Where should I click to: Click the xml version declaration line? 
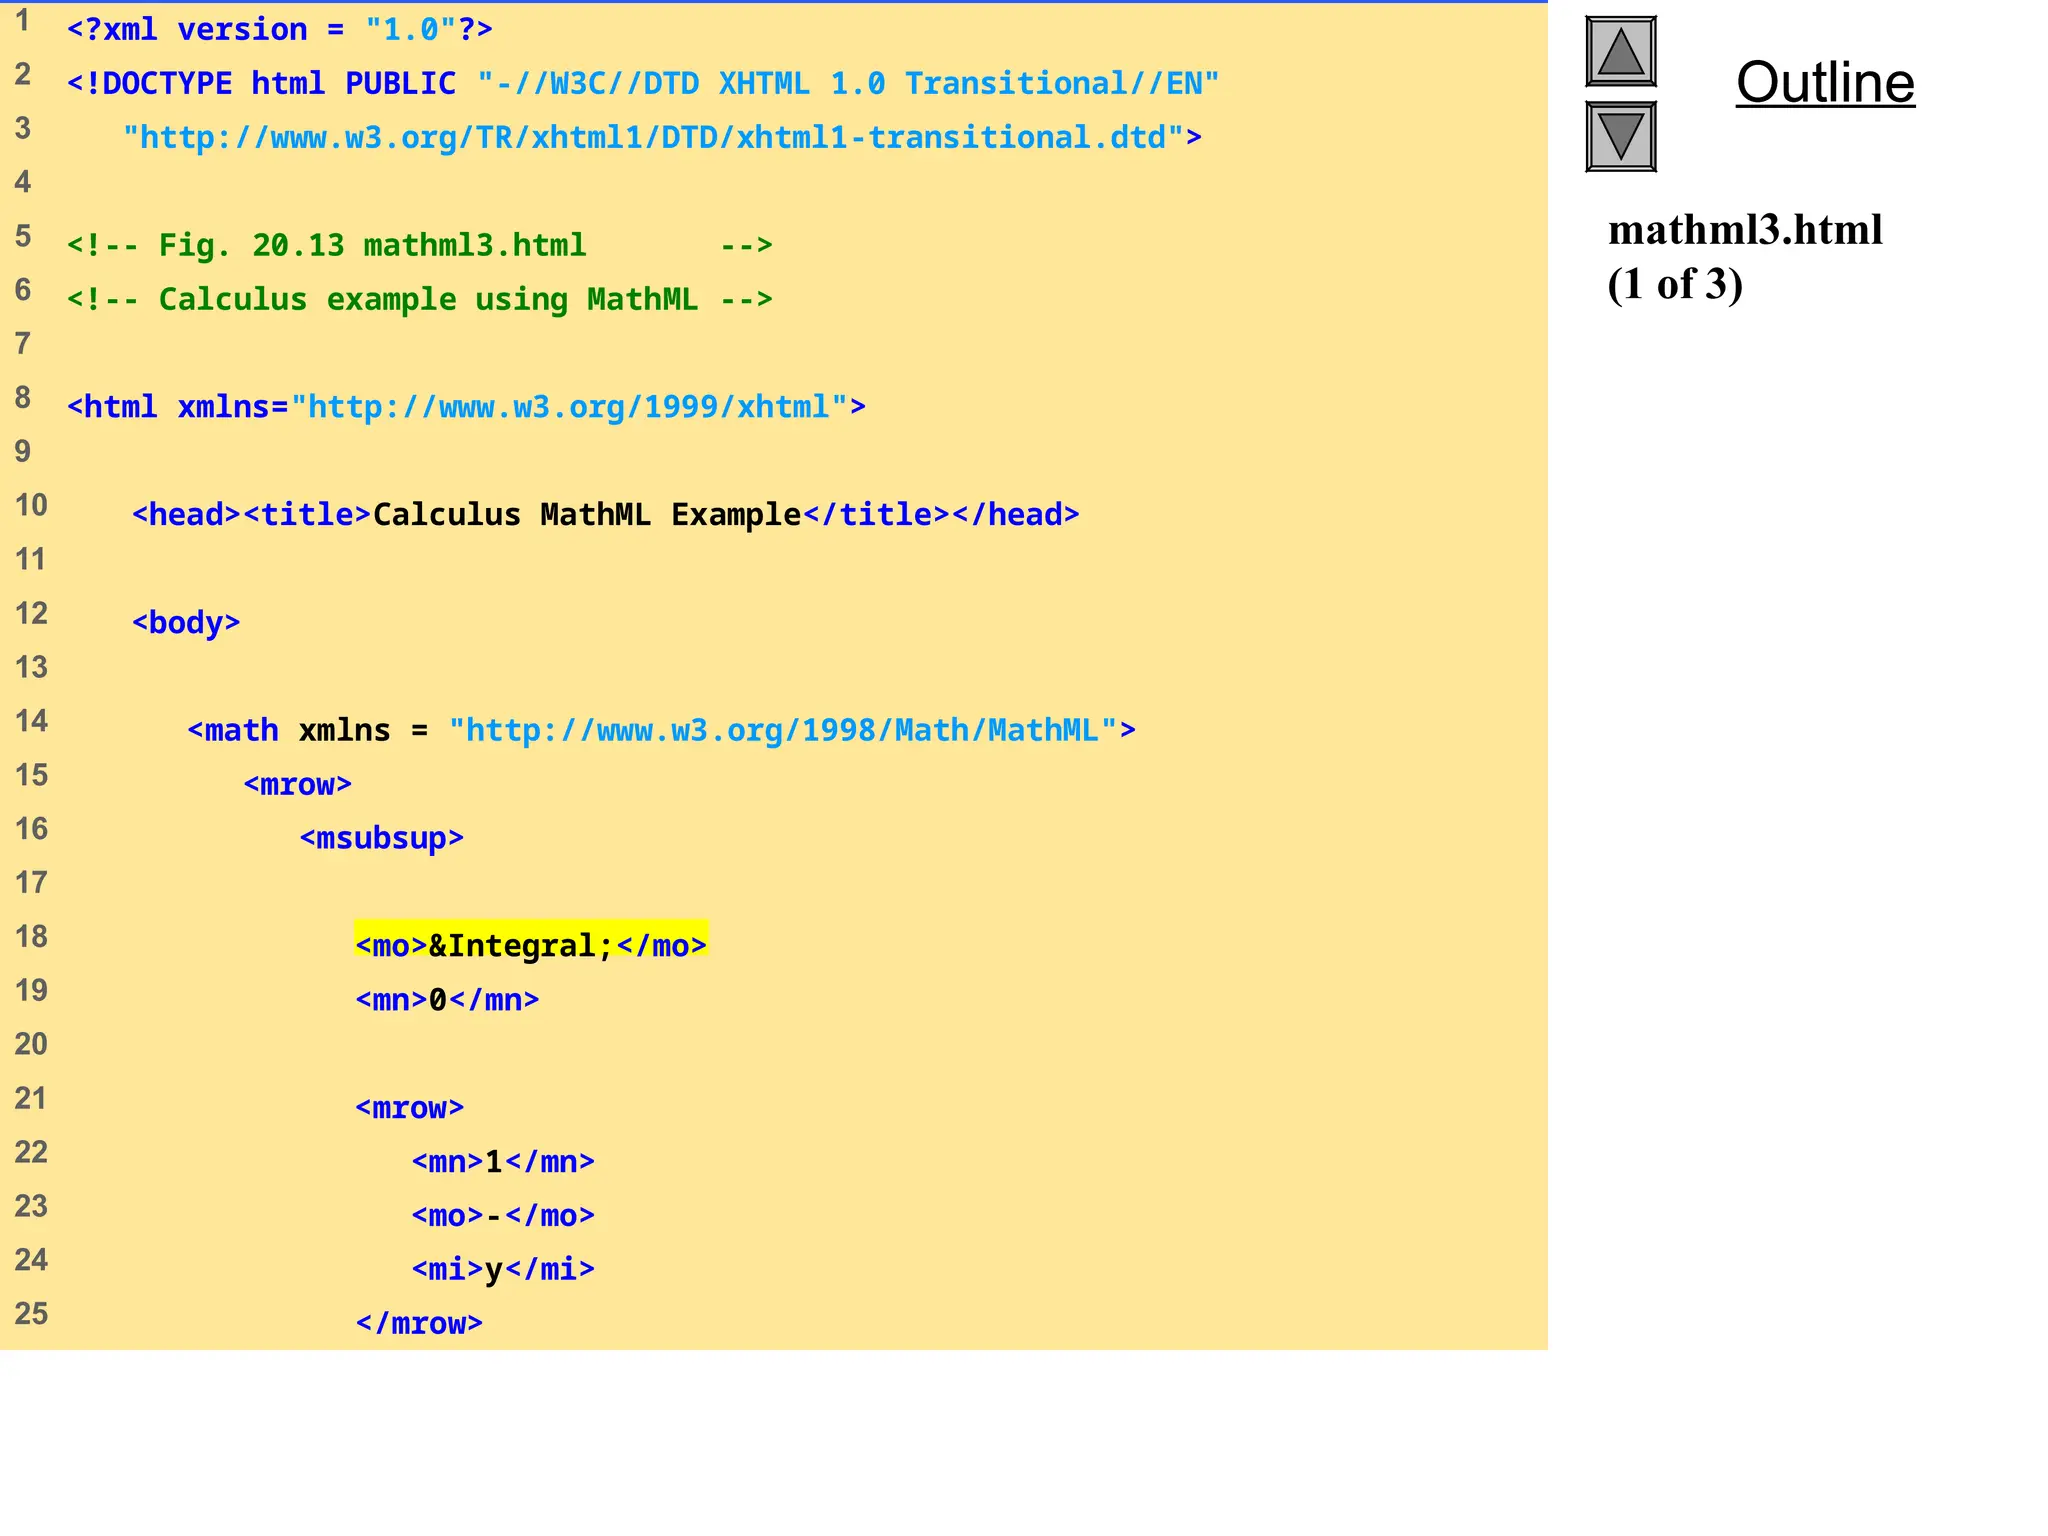tap(280, 30)
